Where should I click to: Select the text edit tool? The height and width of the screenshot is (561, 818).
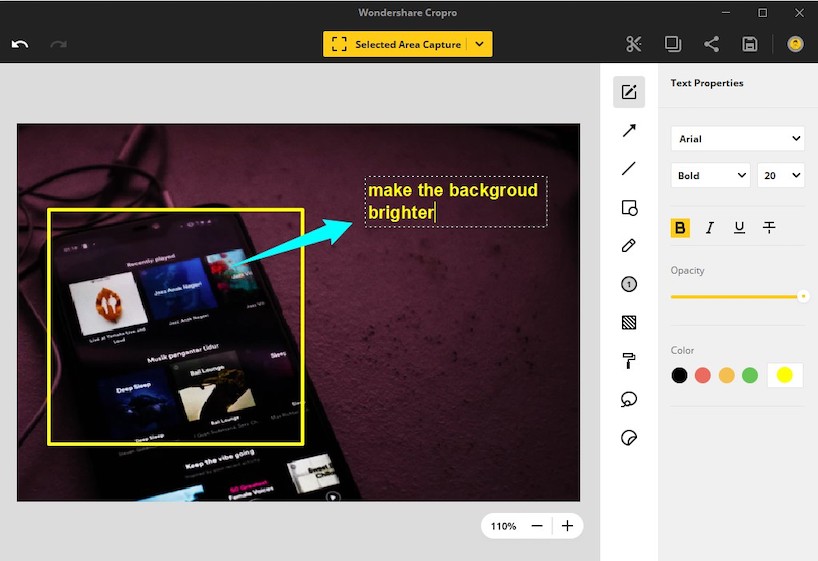[x=629, y=92]
